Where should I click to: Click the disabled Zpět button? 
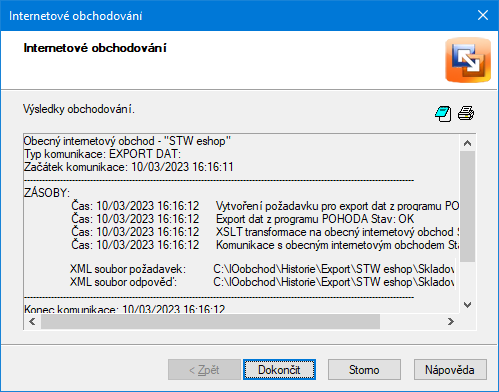click(204, 369)
